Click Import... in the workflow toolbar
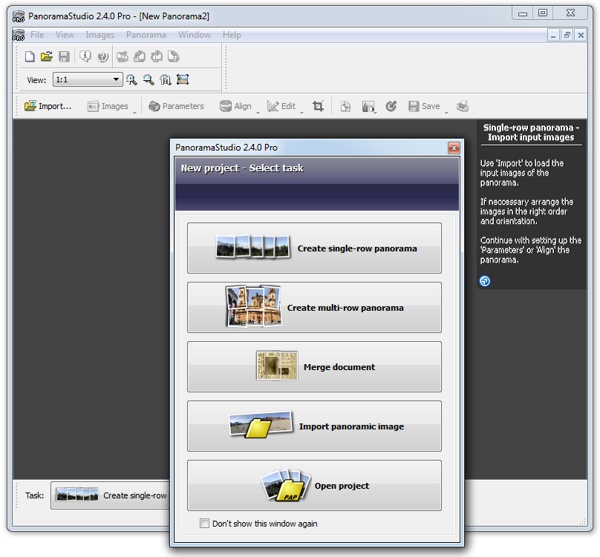 point(48,106)
